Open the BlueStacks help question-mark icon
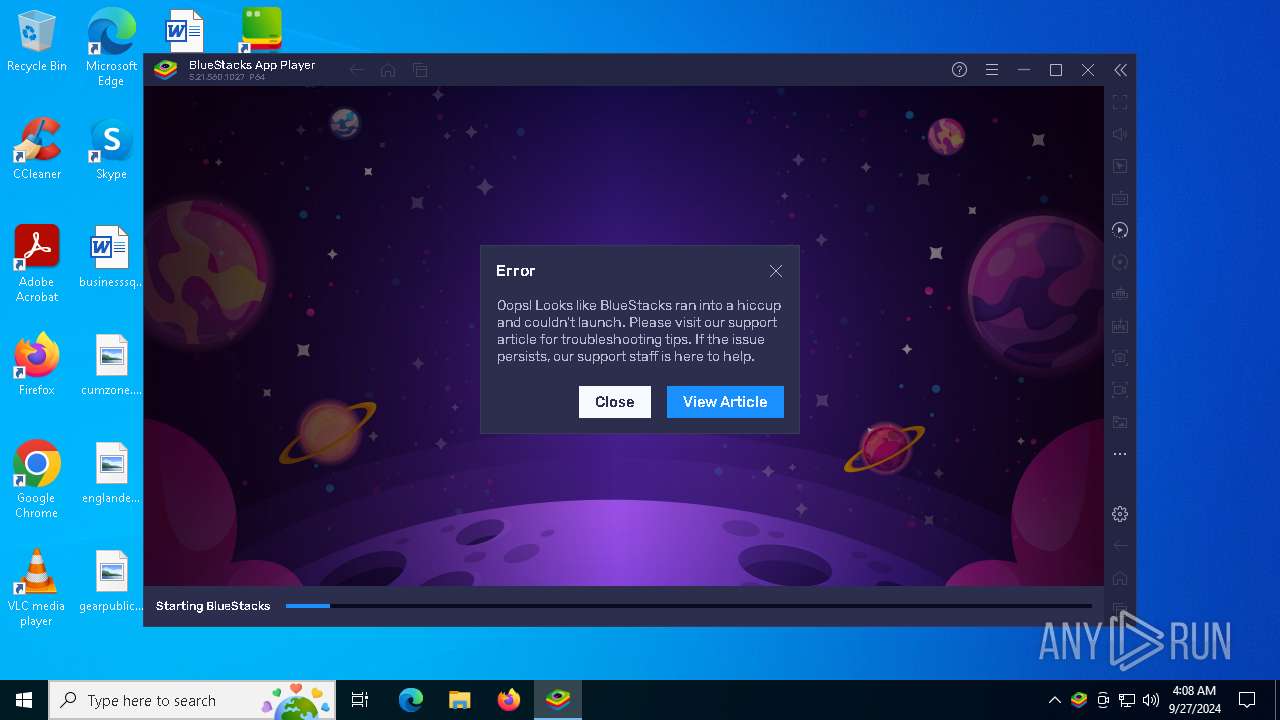 (x=959, y=70)
